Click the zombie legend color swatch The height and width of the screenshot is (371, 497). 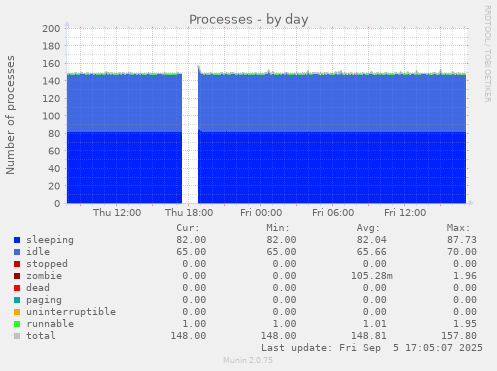[x=17, y=276]
